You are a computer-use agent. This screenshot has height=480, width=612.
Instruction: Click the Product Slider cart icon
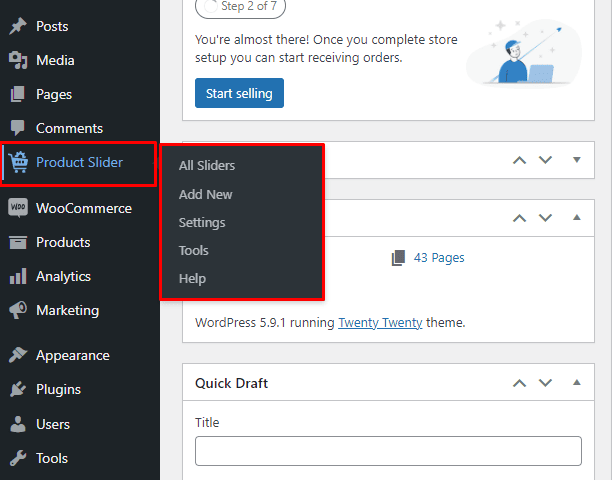click(18, 163)
